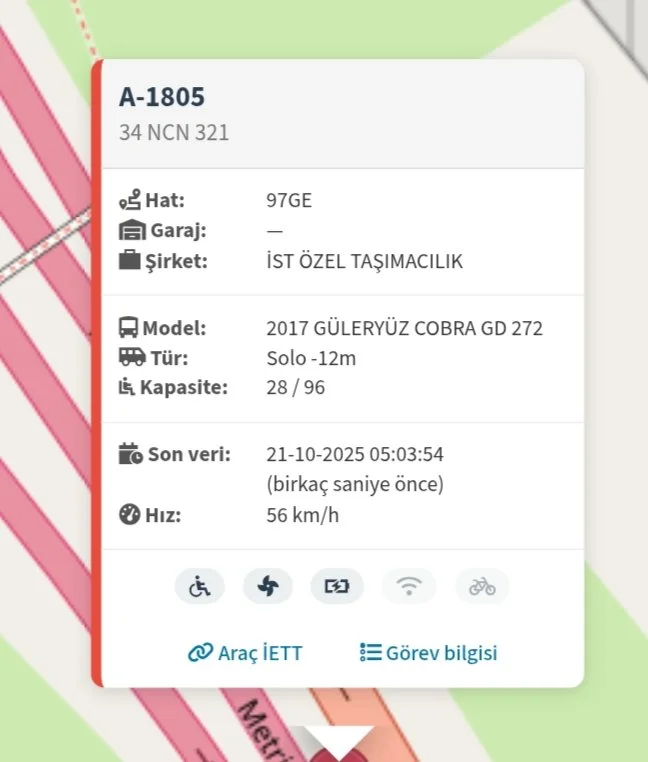Click the speedometer icon beside Hız
Screen dimensions: 648x762
[129, 514]
